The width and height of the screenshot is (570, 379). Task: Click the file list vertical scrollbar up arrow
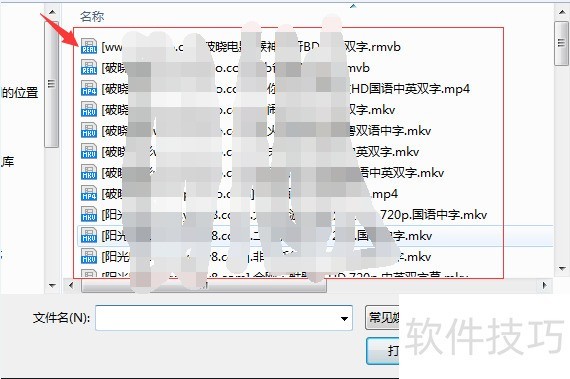click(562, 12)
